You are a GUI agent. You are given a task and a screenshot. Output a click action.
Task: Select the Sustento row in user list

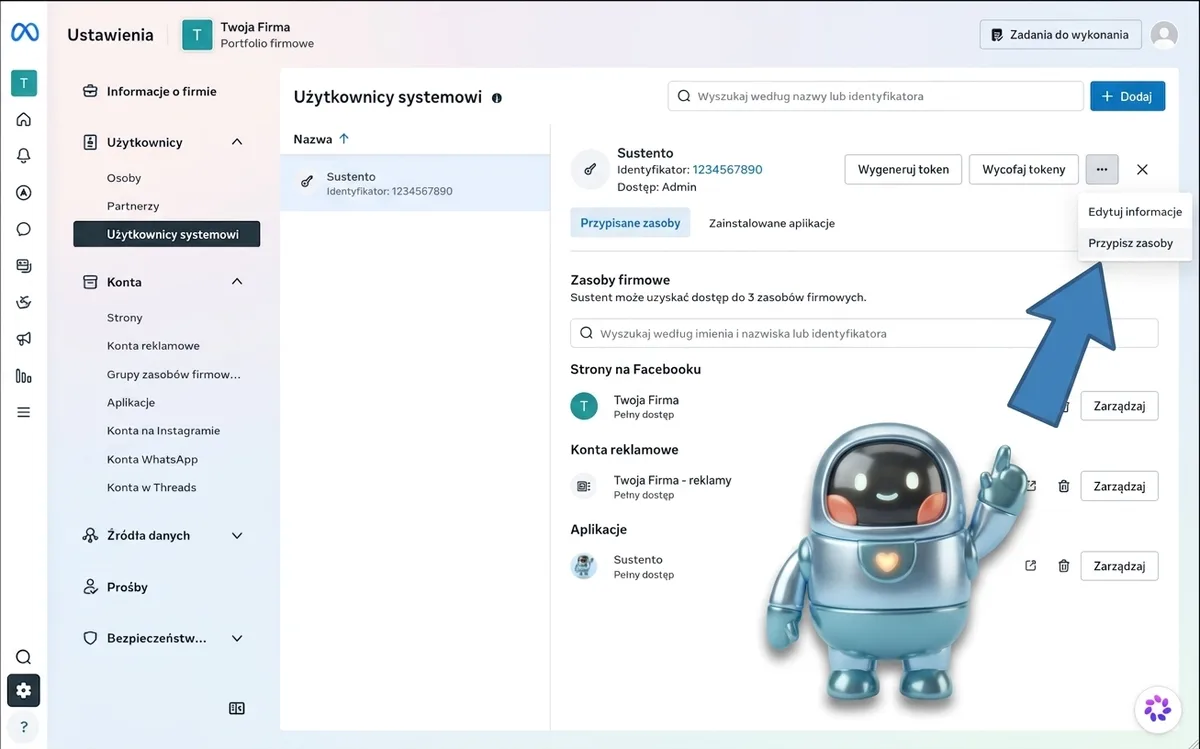(415, 183)
